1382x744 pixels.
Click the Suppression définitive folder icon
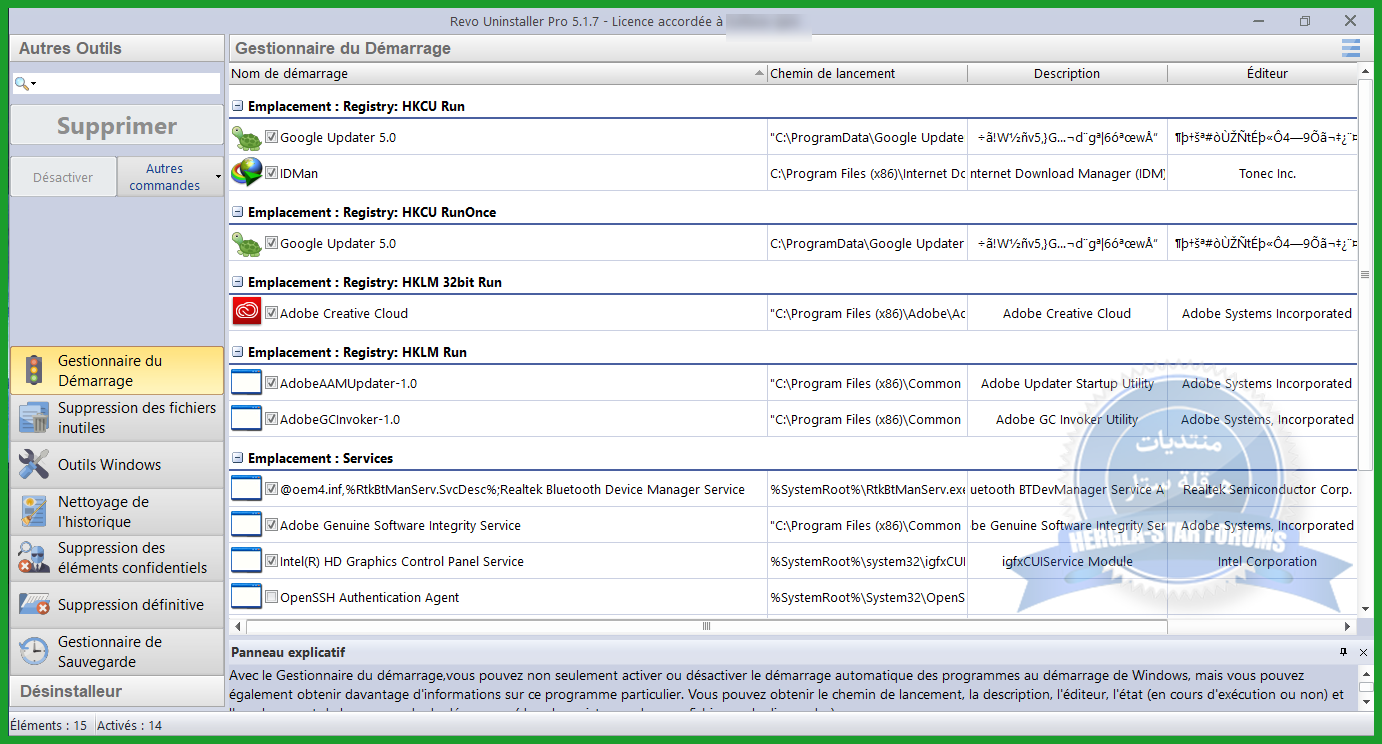[x=34, y=605]
